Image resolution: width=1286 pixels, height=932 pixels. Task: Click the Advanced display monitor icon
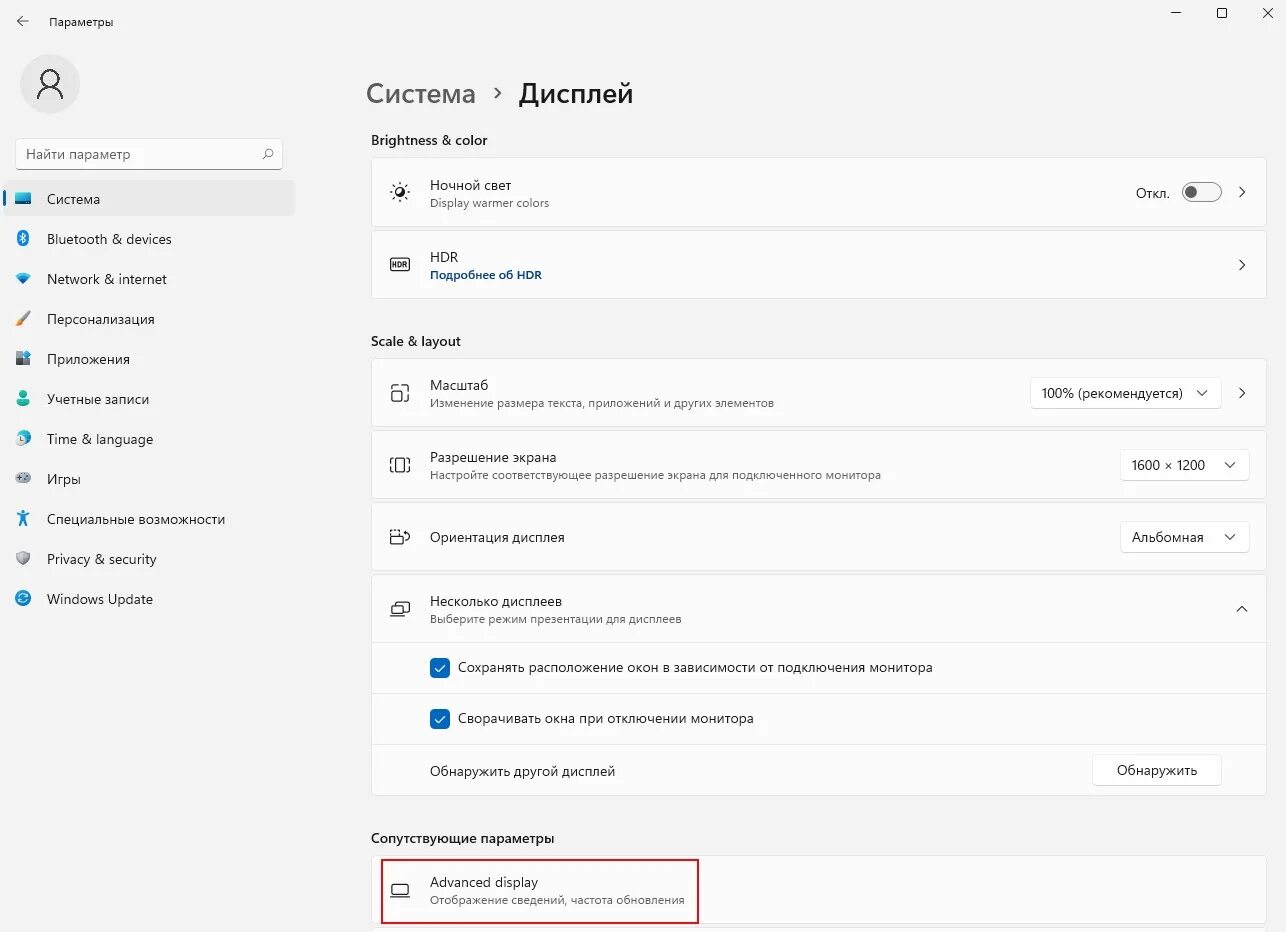click(x=401, y=889)
